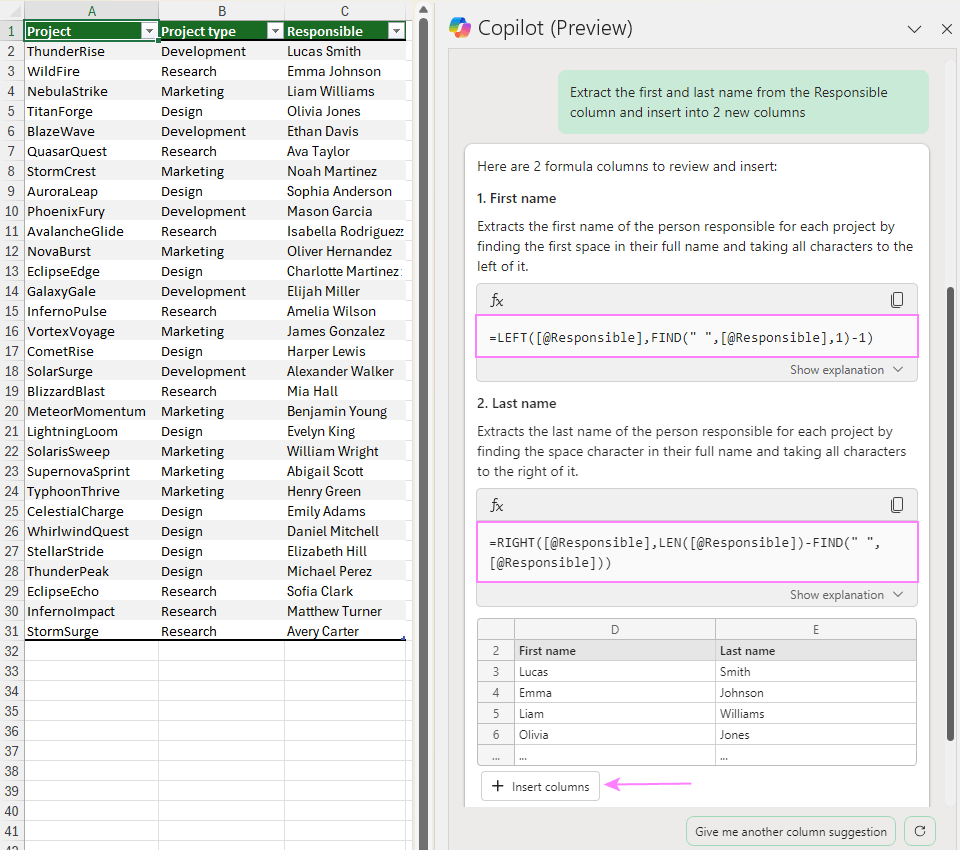
Task: Select cell Emma Johnson
Action: (x=345, y=72)
